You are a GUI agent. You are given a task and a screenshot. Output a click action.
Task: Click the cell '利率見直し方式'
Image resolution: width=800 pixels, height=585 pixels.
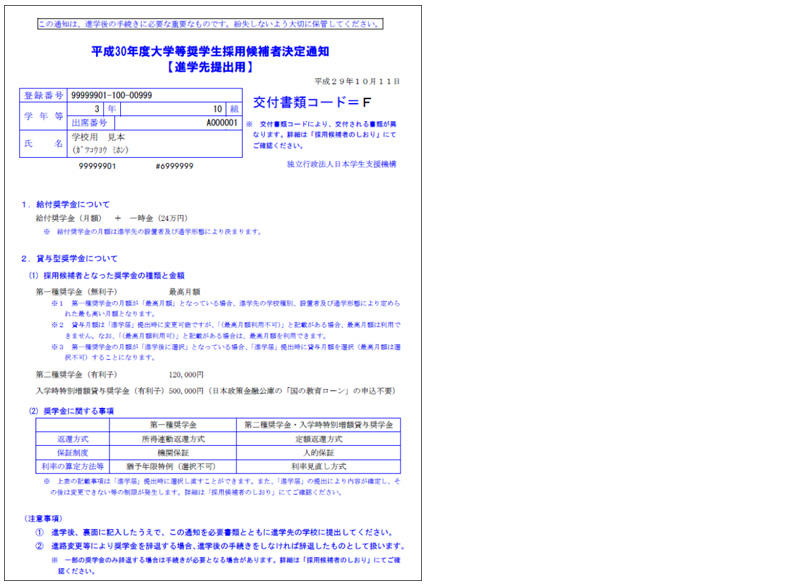(318, 467)
